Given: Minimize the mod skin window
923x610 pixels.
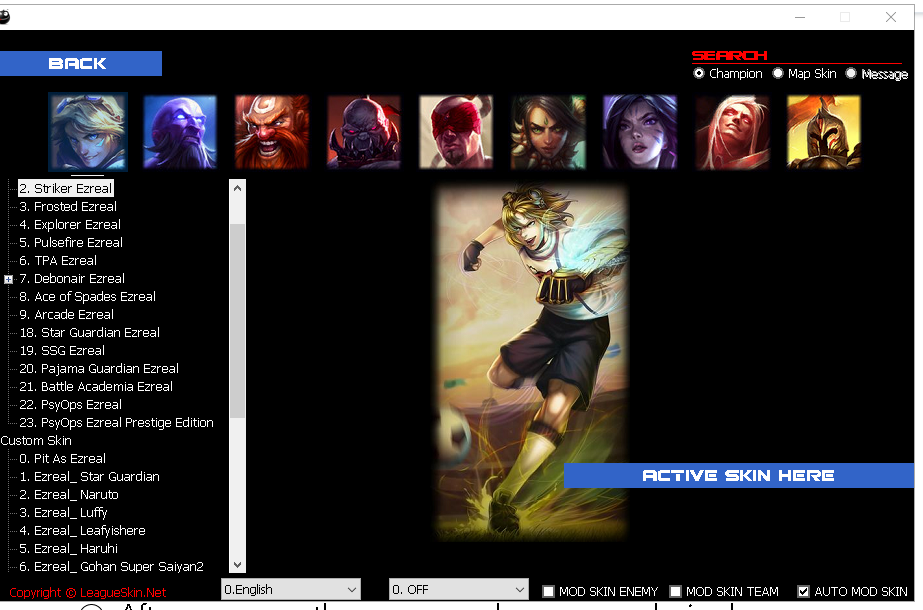Looking at the screenshot, I should [800, 17].
